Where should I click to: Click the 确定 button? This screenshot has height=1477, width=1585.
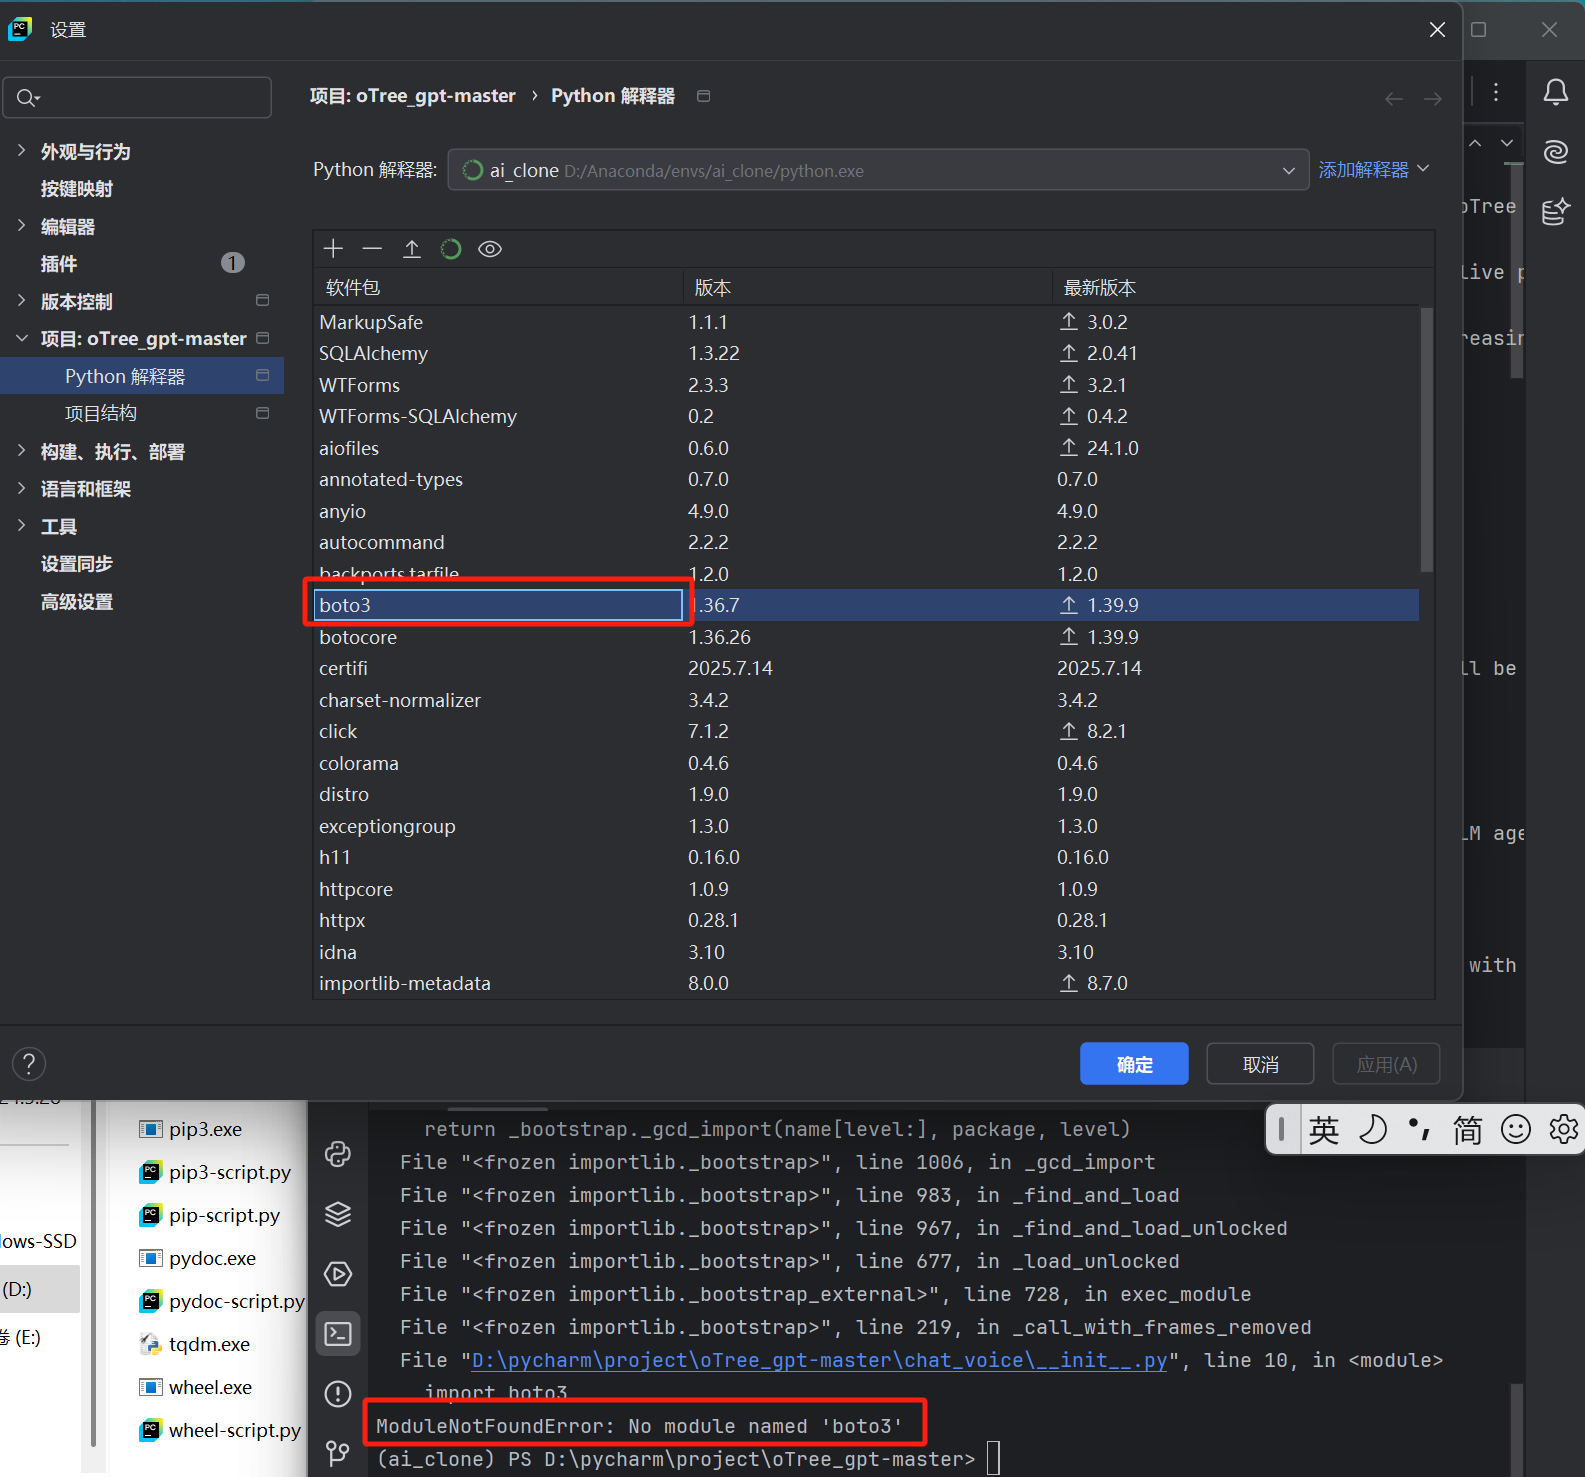(1133, 1064)
